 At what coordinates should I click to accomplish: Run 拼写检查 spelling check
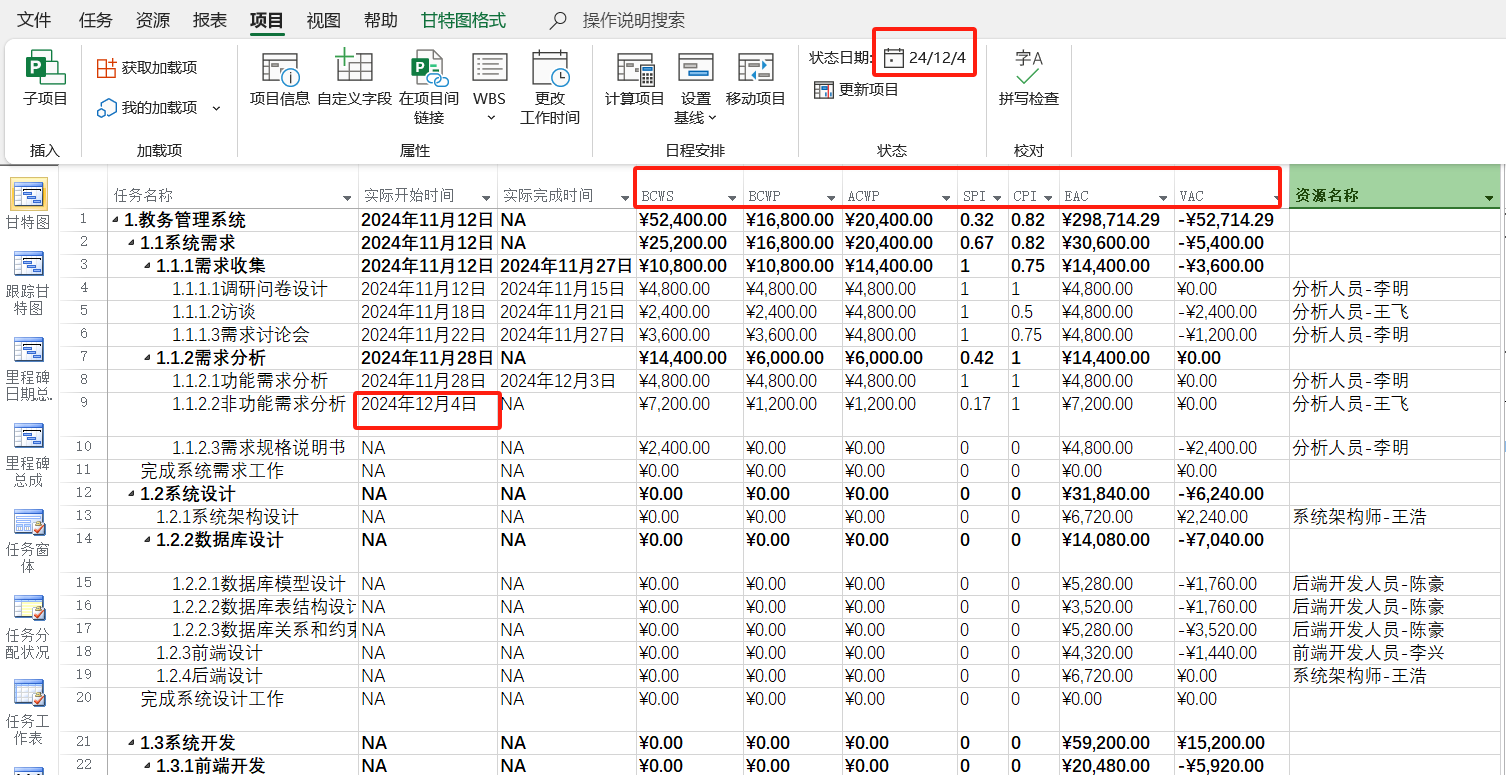pyautogui.click(x=1029, y=78)
